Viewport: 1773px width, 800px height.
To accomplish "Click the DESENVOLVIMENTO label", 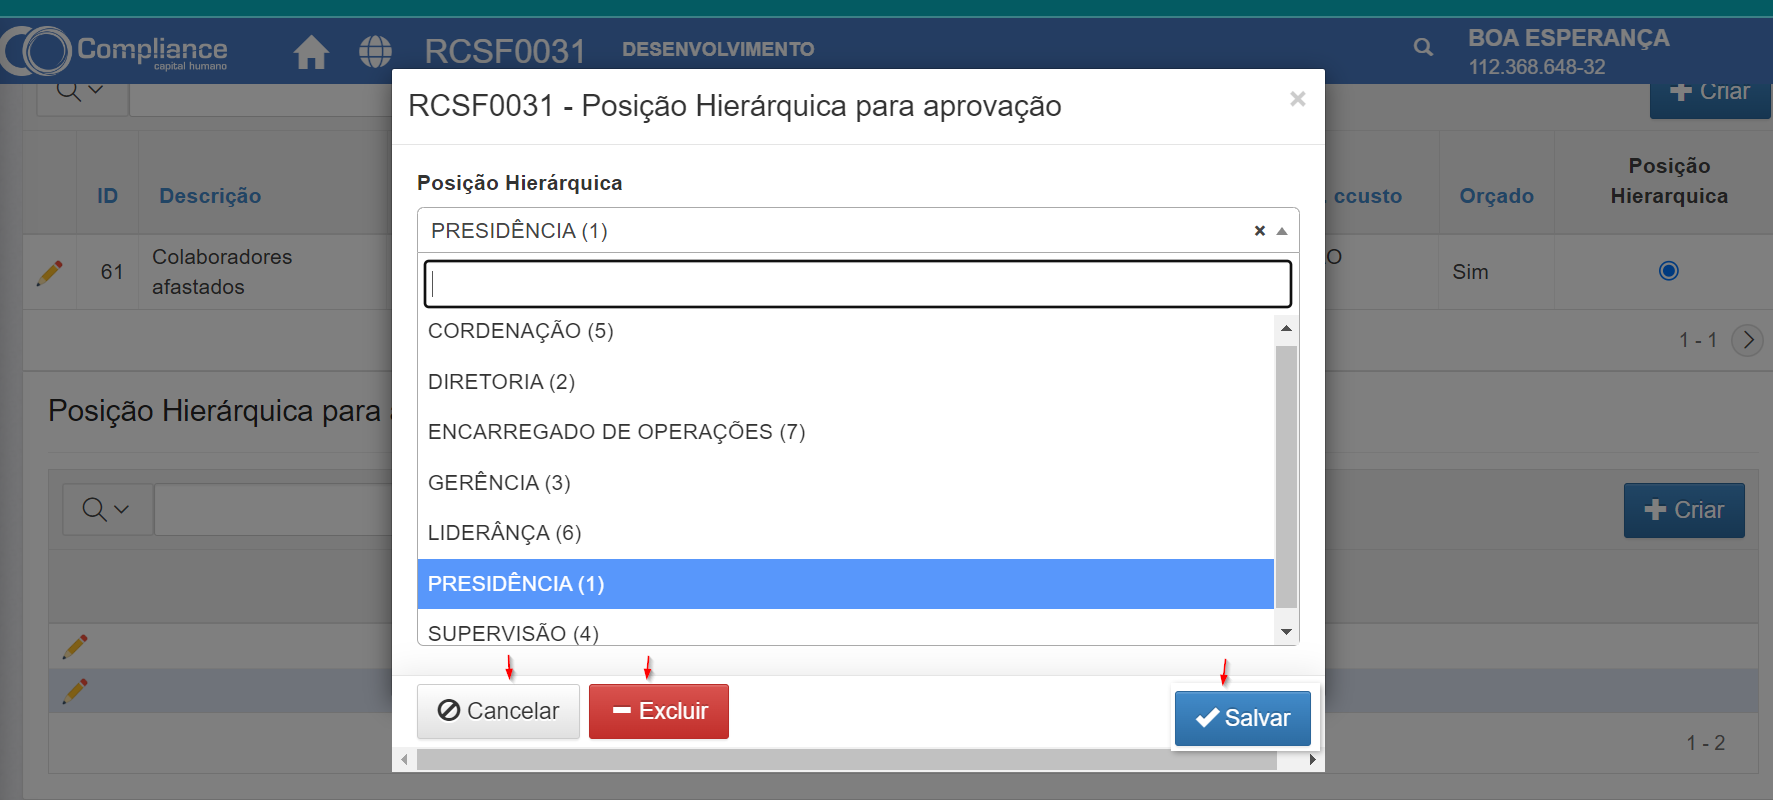I will click(x=718, y=49).
